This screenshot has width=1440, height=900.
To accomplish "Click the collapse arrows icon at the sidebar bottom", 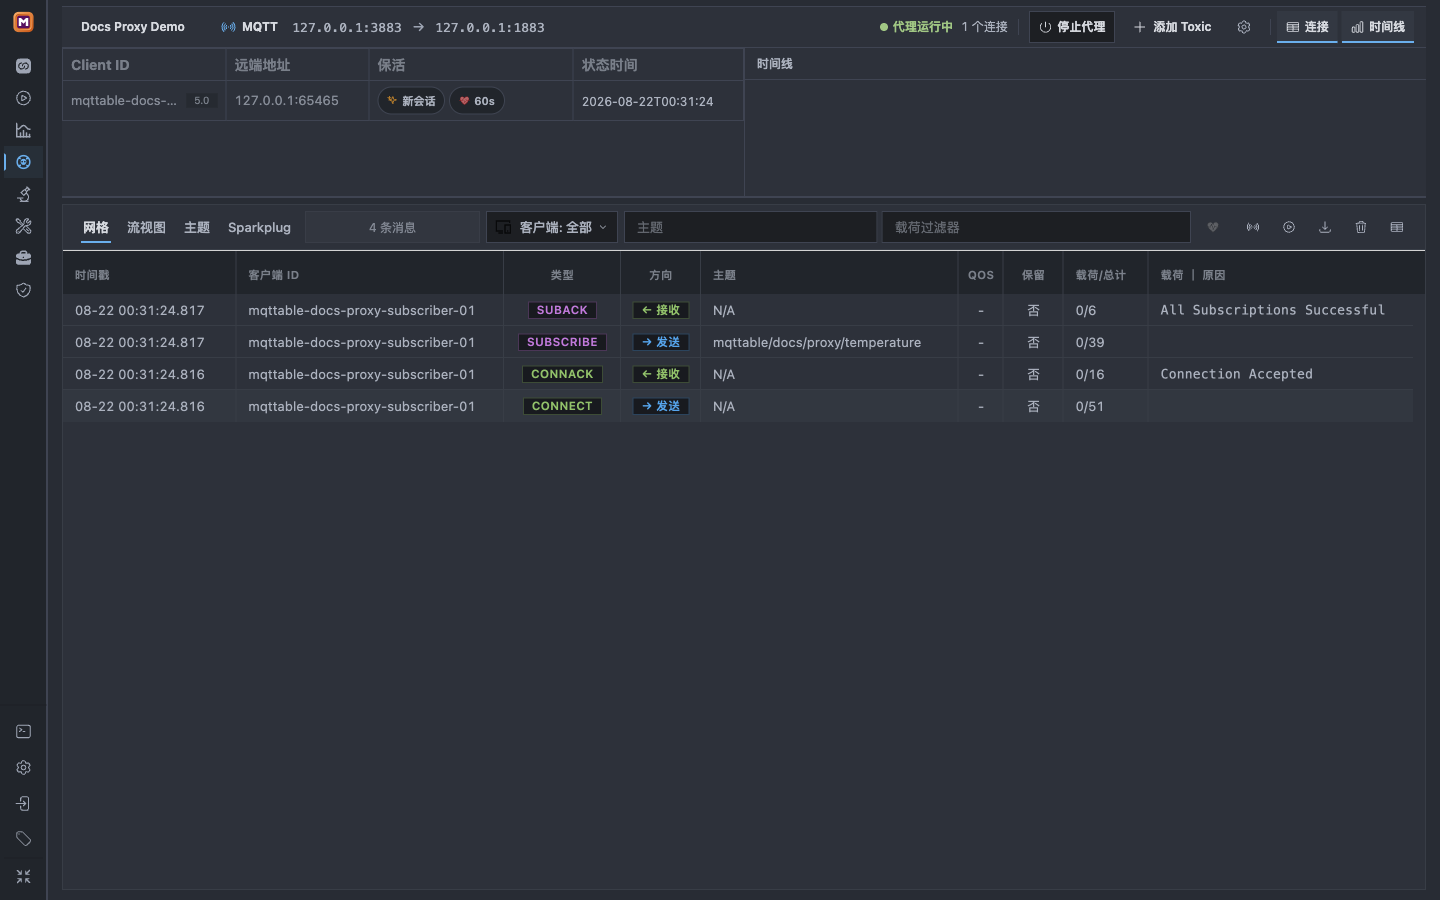I will 23,876.
